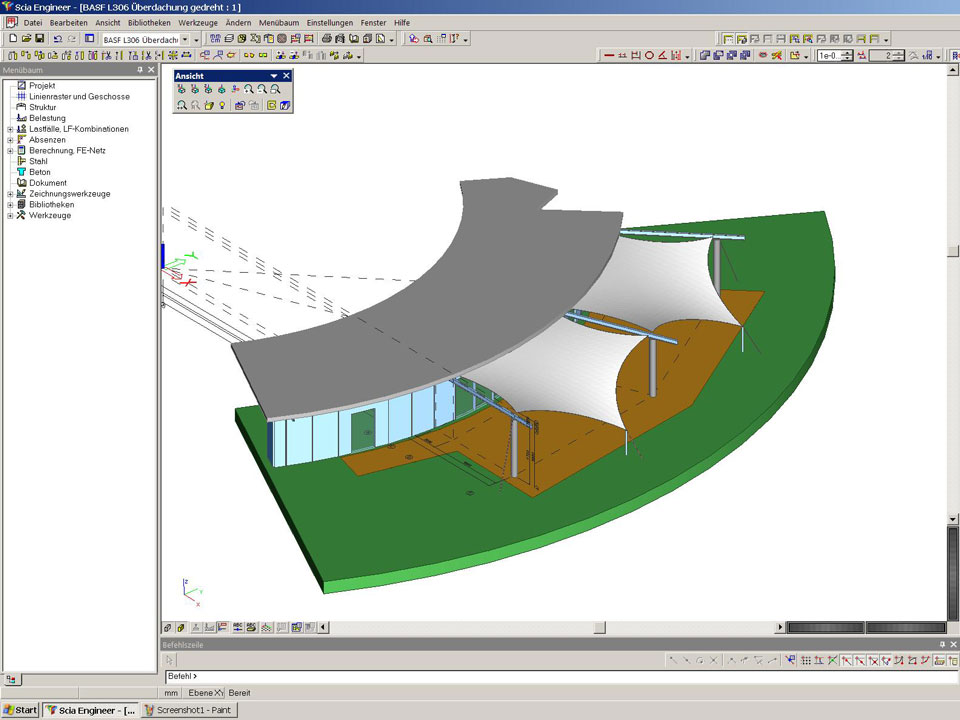
Task: Click the lightbulb icon in Ansicht panel
Action: (x=222, y=105)
